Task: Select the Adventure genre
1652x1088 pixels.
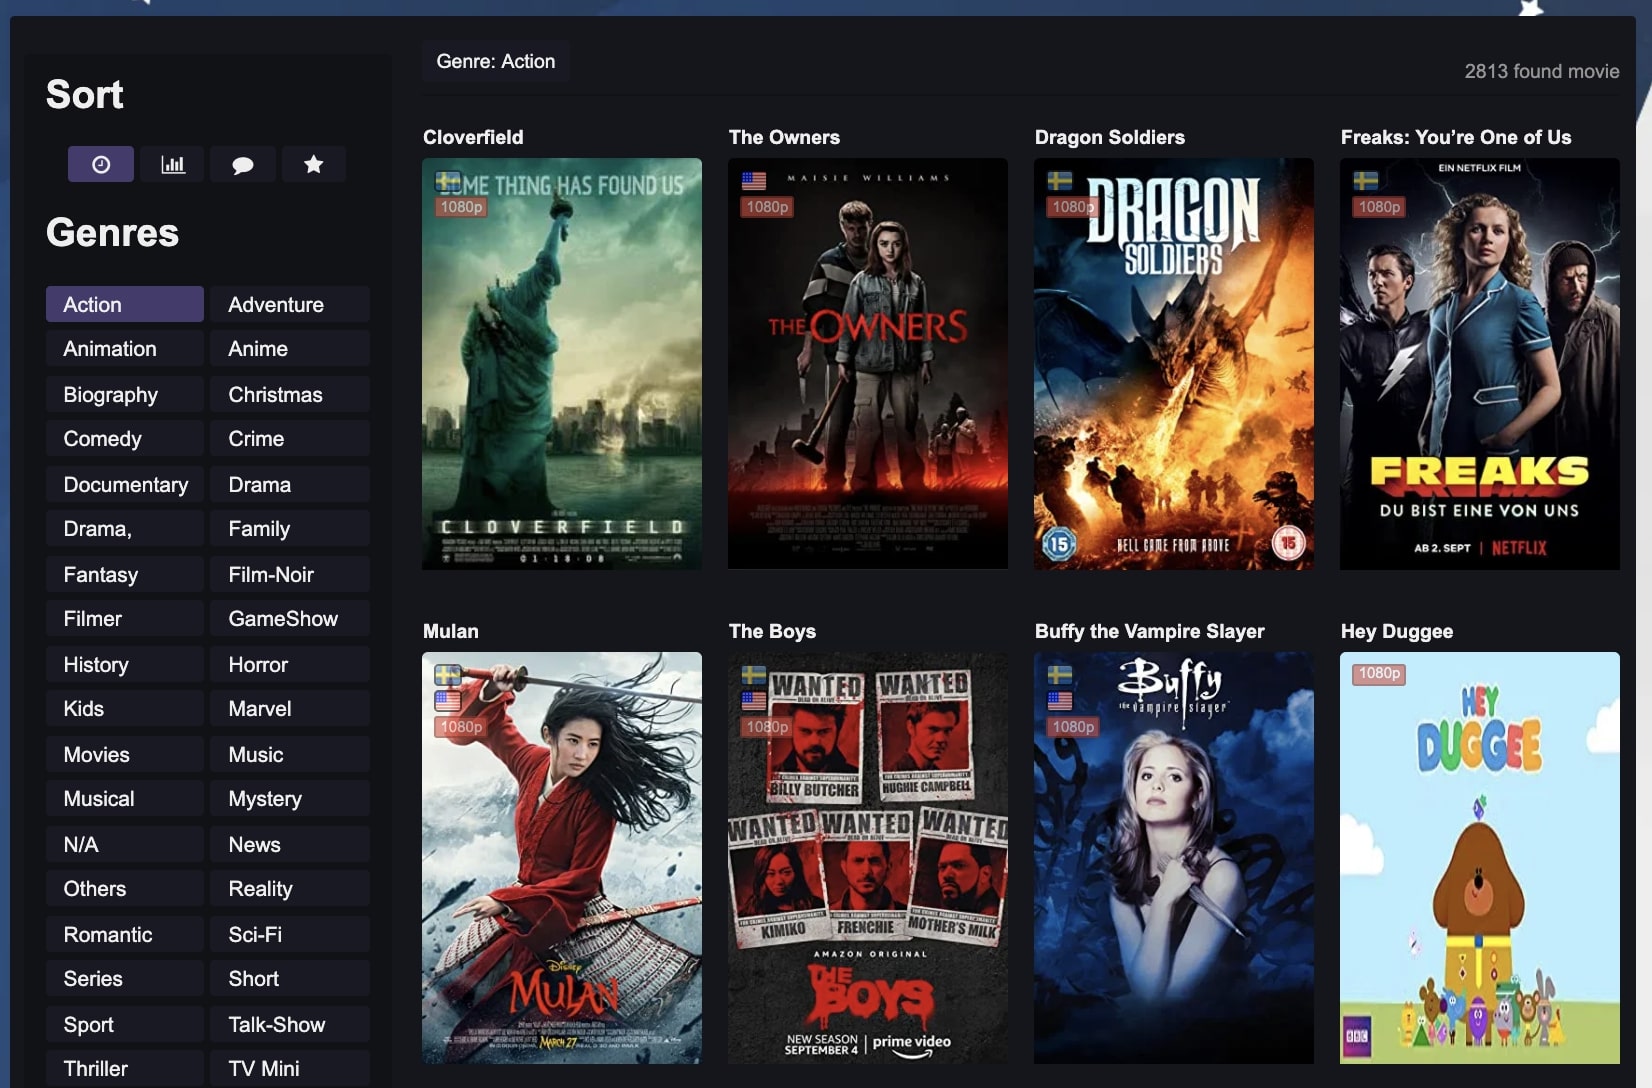Action: 290,304
